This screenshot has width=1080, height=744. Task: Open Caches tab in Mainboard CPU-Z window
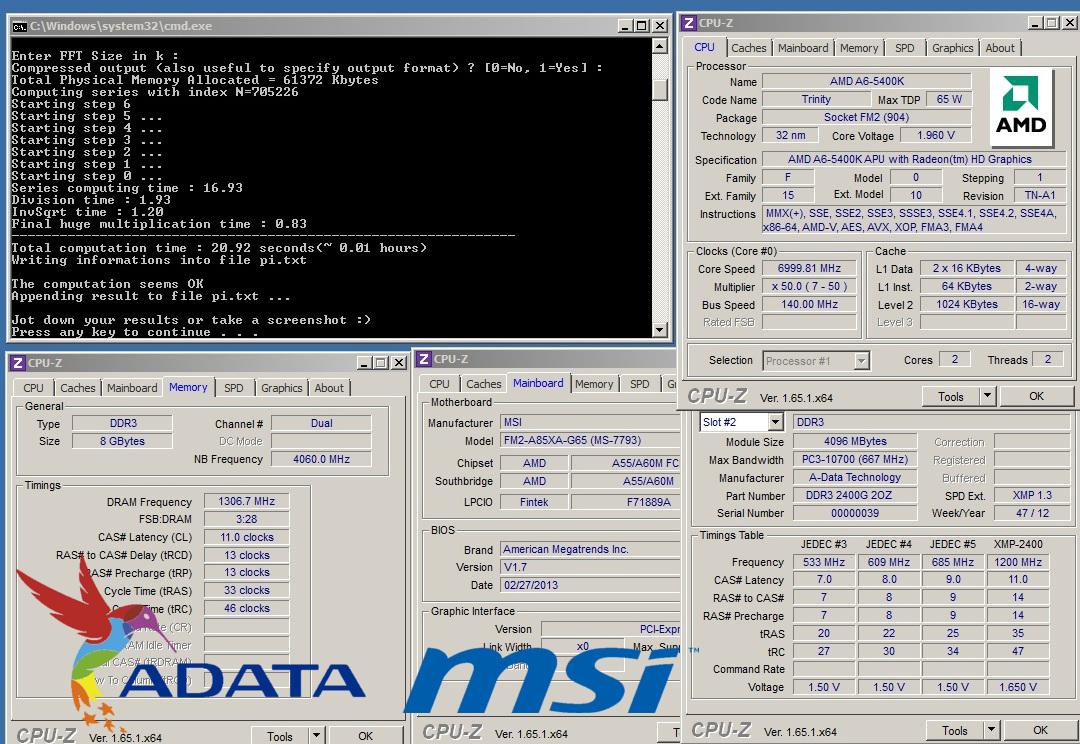(484, 384)
